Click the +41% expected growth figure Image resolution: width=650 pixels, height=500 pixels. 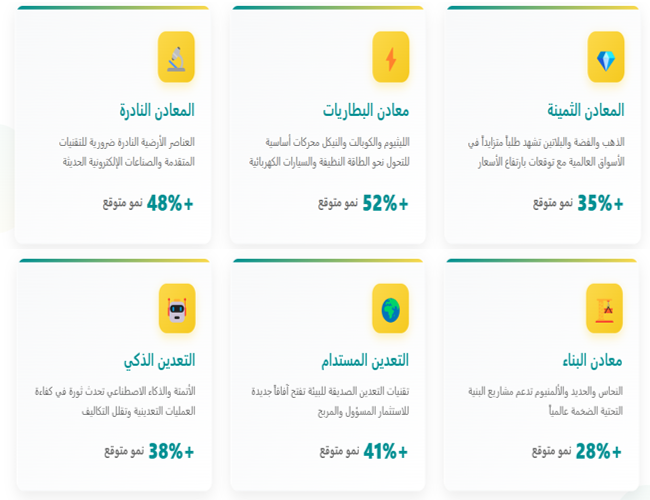385,451
